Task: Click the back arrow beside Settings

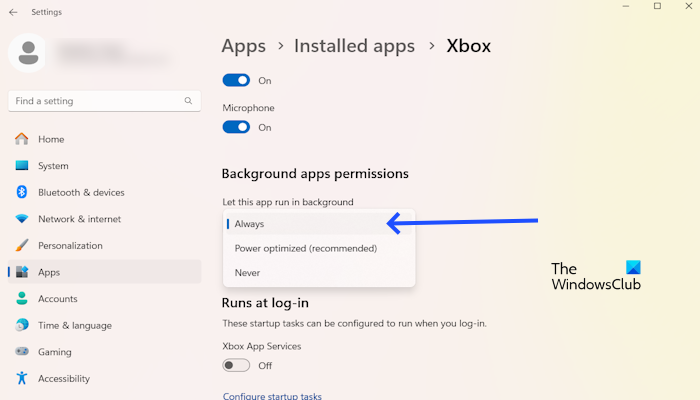Action: point(13,12)
